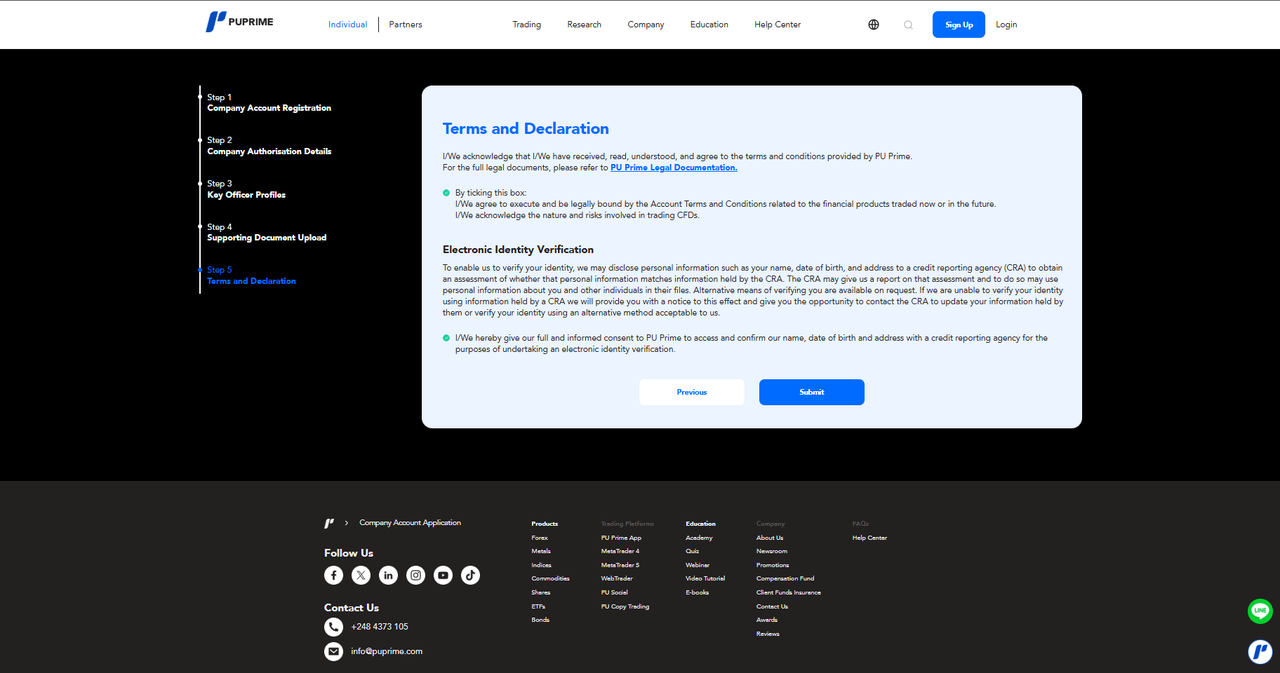The image size is (1280, 673).
Task: Open the X (Twitter) social icon
Action: point(361,575)
